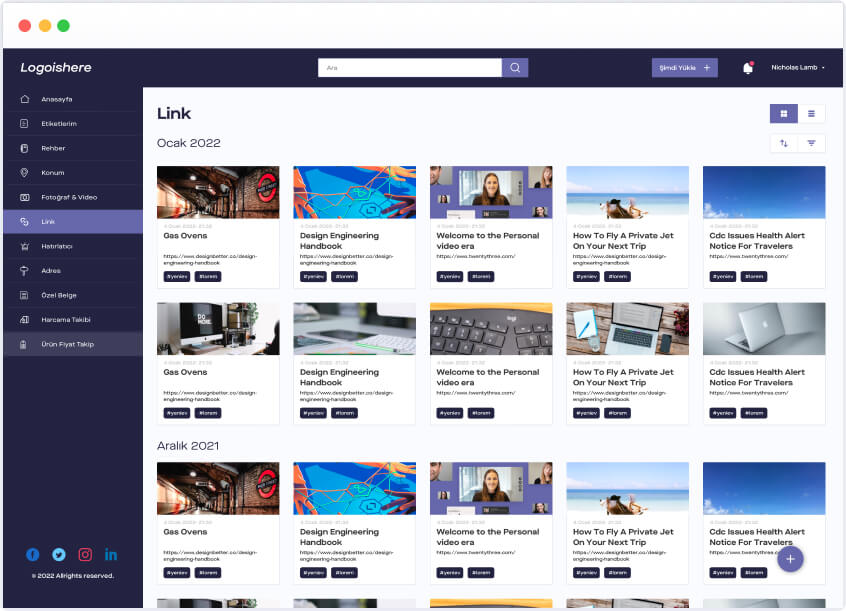Click the search magnifier button

[515, 68]
